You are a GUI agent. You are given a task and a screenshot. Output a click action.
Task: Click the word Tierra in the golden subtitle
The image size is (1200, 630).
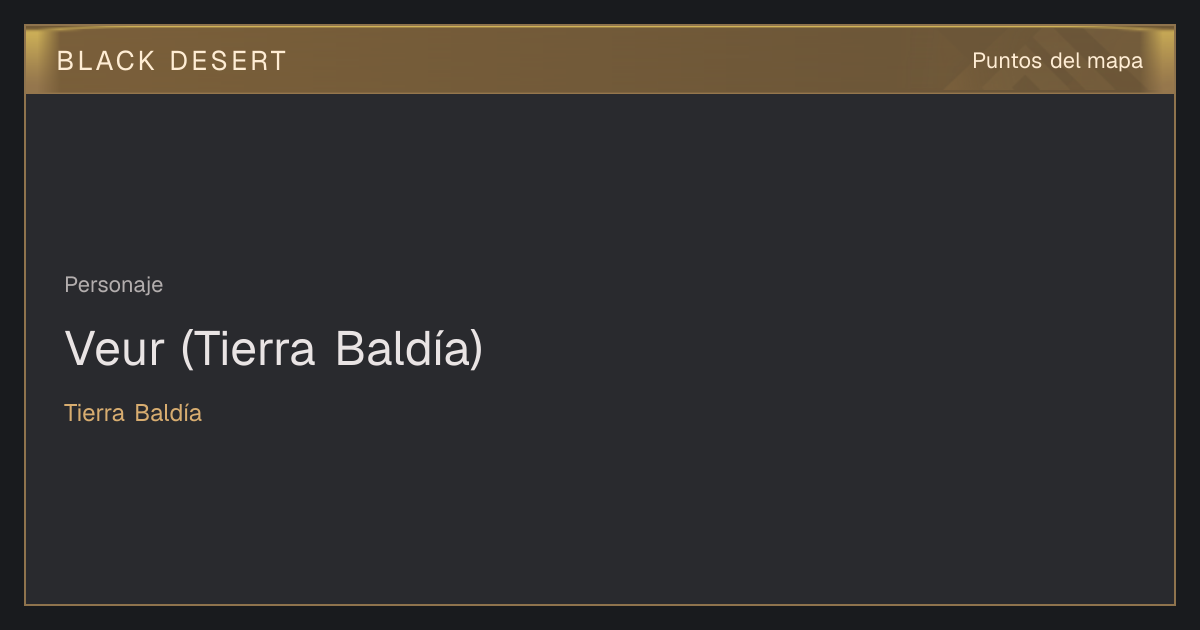tap(94, 413)
